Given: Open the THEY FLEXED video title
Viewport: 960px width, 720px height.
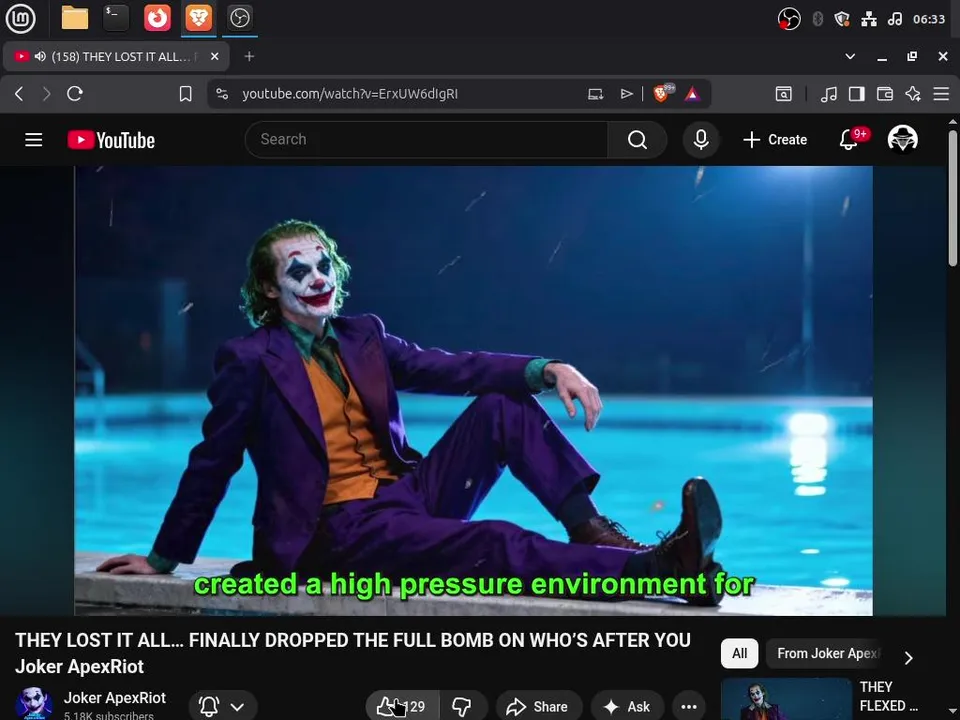Looking at the screenshot, I should [888, 696].
